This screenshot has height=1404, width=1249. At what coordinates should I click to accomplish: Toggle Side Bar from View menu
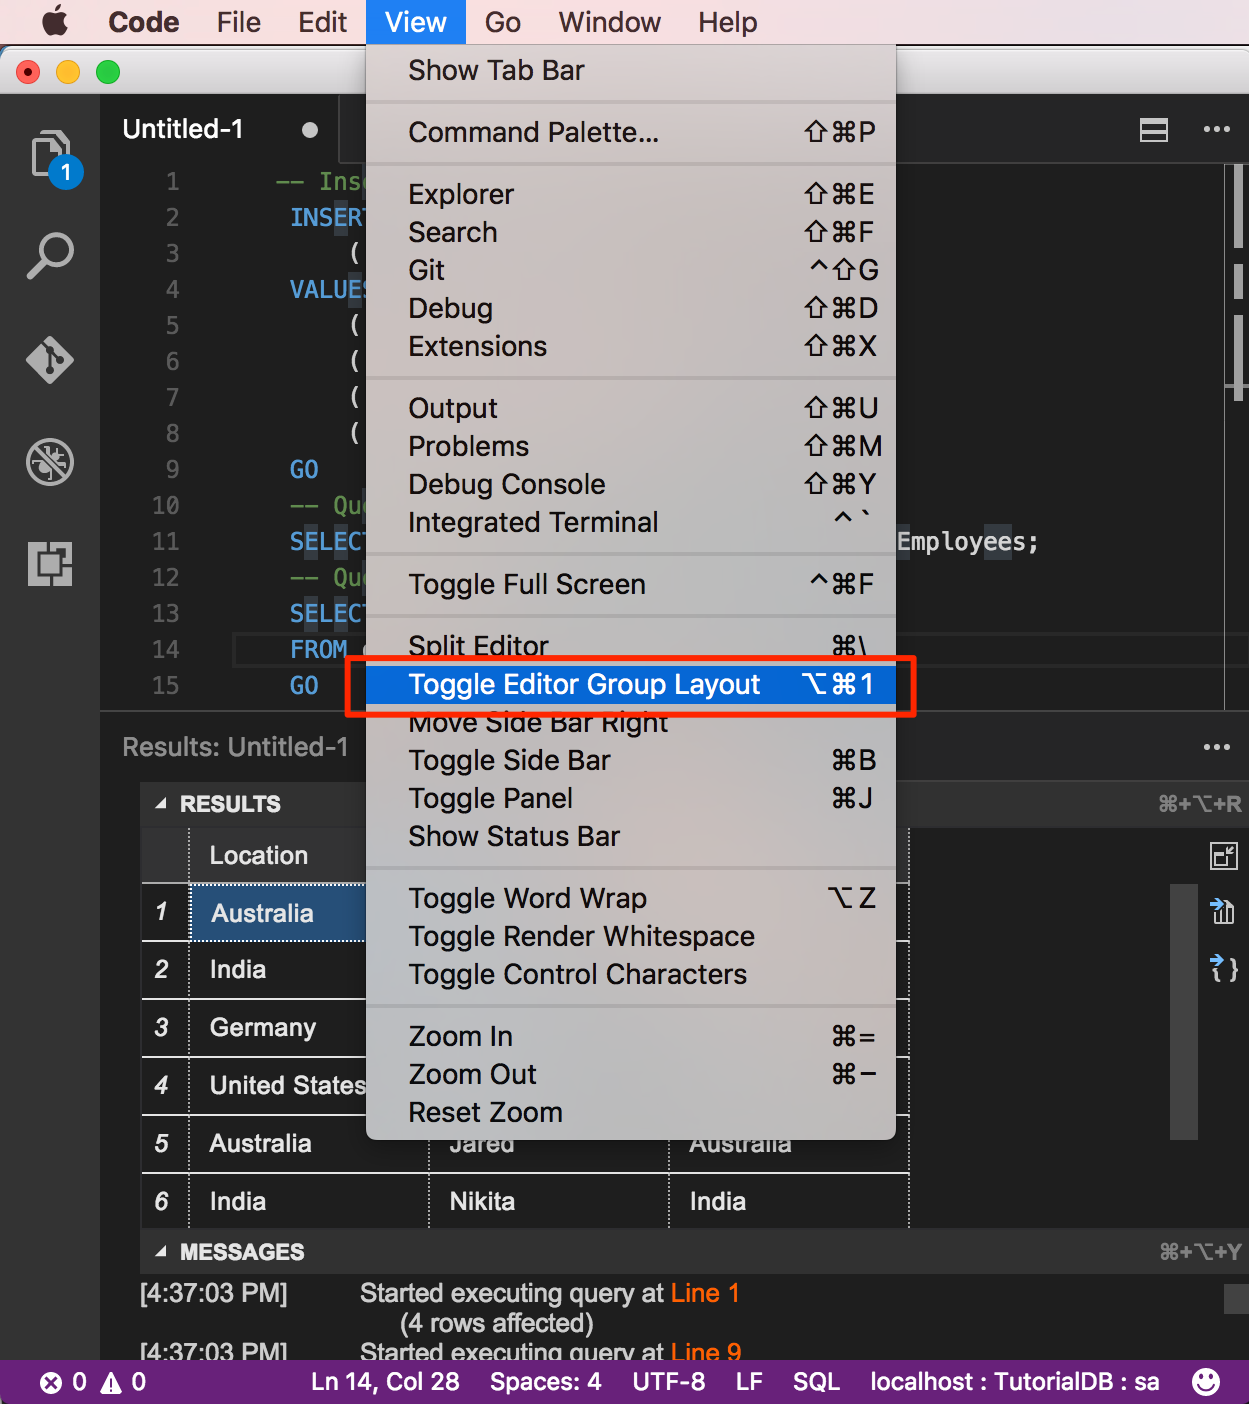[x=509, y=761]
